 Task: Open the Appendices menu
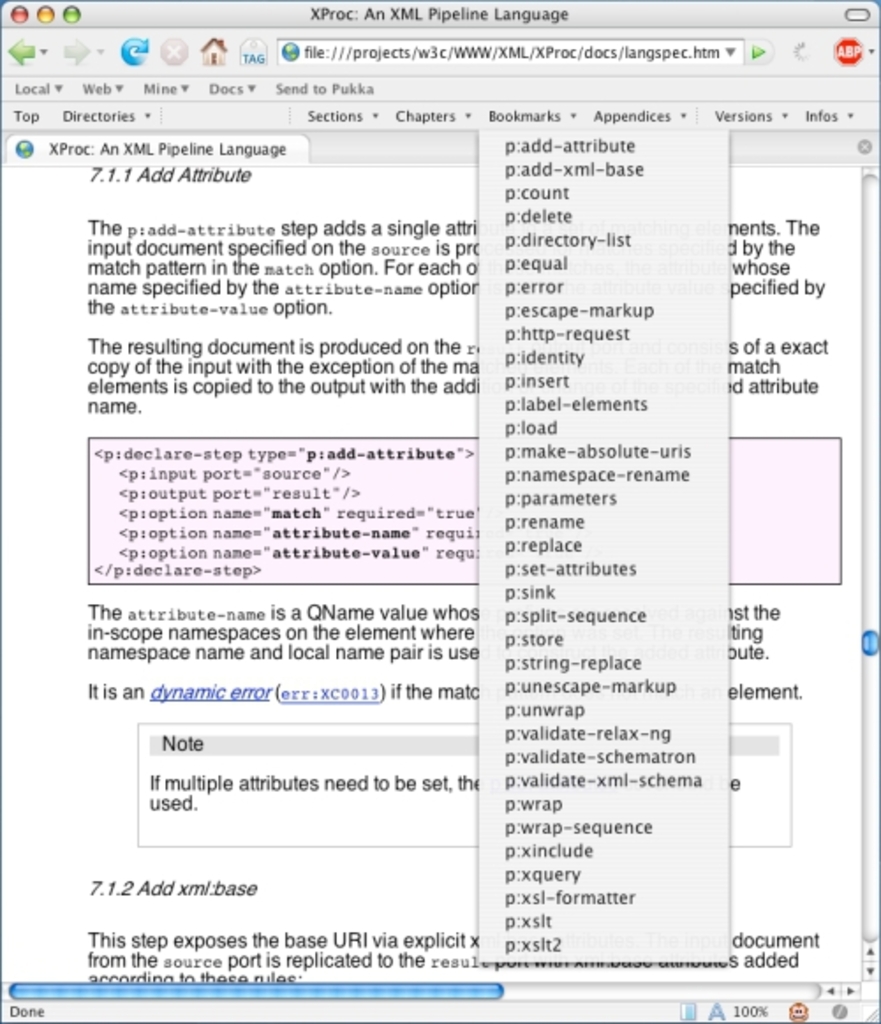pos(639,116)
